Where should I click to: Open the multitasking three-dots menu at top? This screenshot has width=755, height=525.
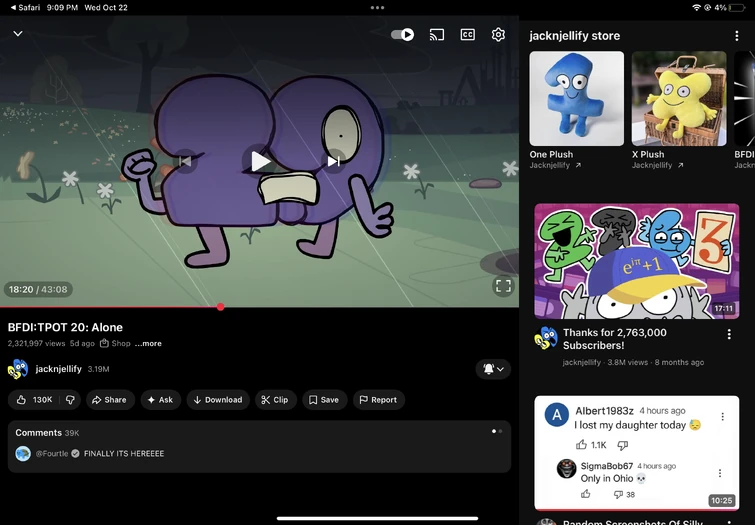378,8
